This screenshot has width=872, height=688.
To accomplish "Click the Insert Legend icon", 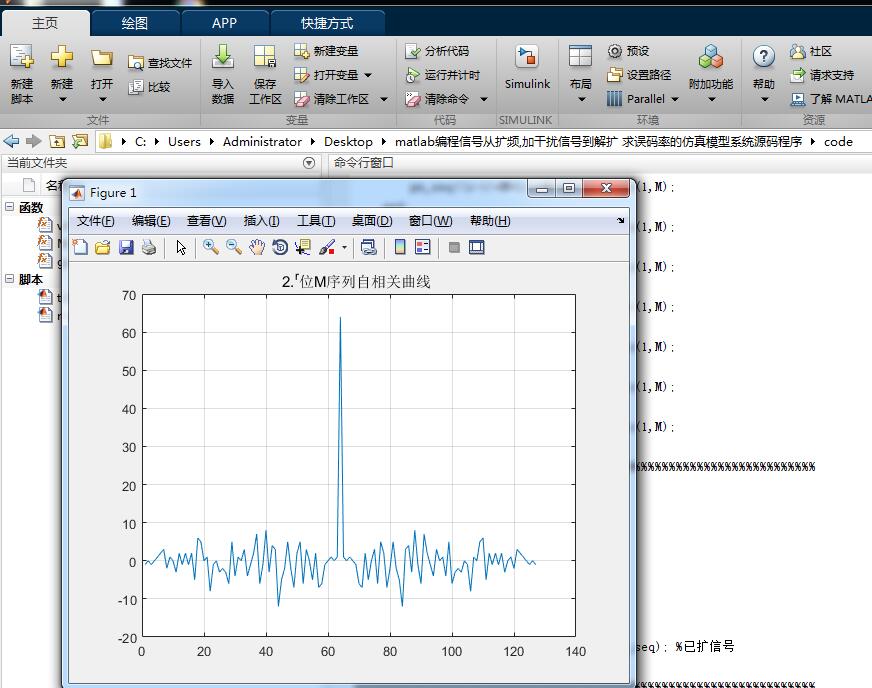I will pos(423,247).
